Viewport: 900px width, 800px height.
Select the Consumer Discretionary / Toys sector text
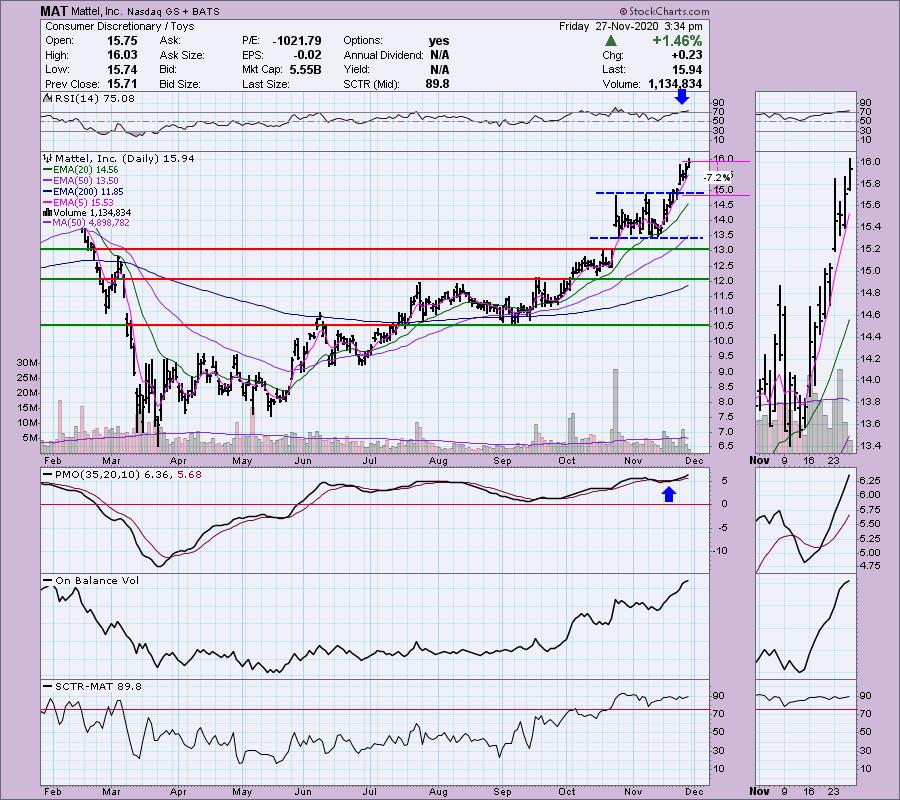click(x=119, y=26)
